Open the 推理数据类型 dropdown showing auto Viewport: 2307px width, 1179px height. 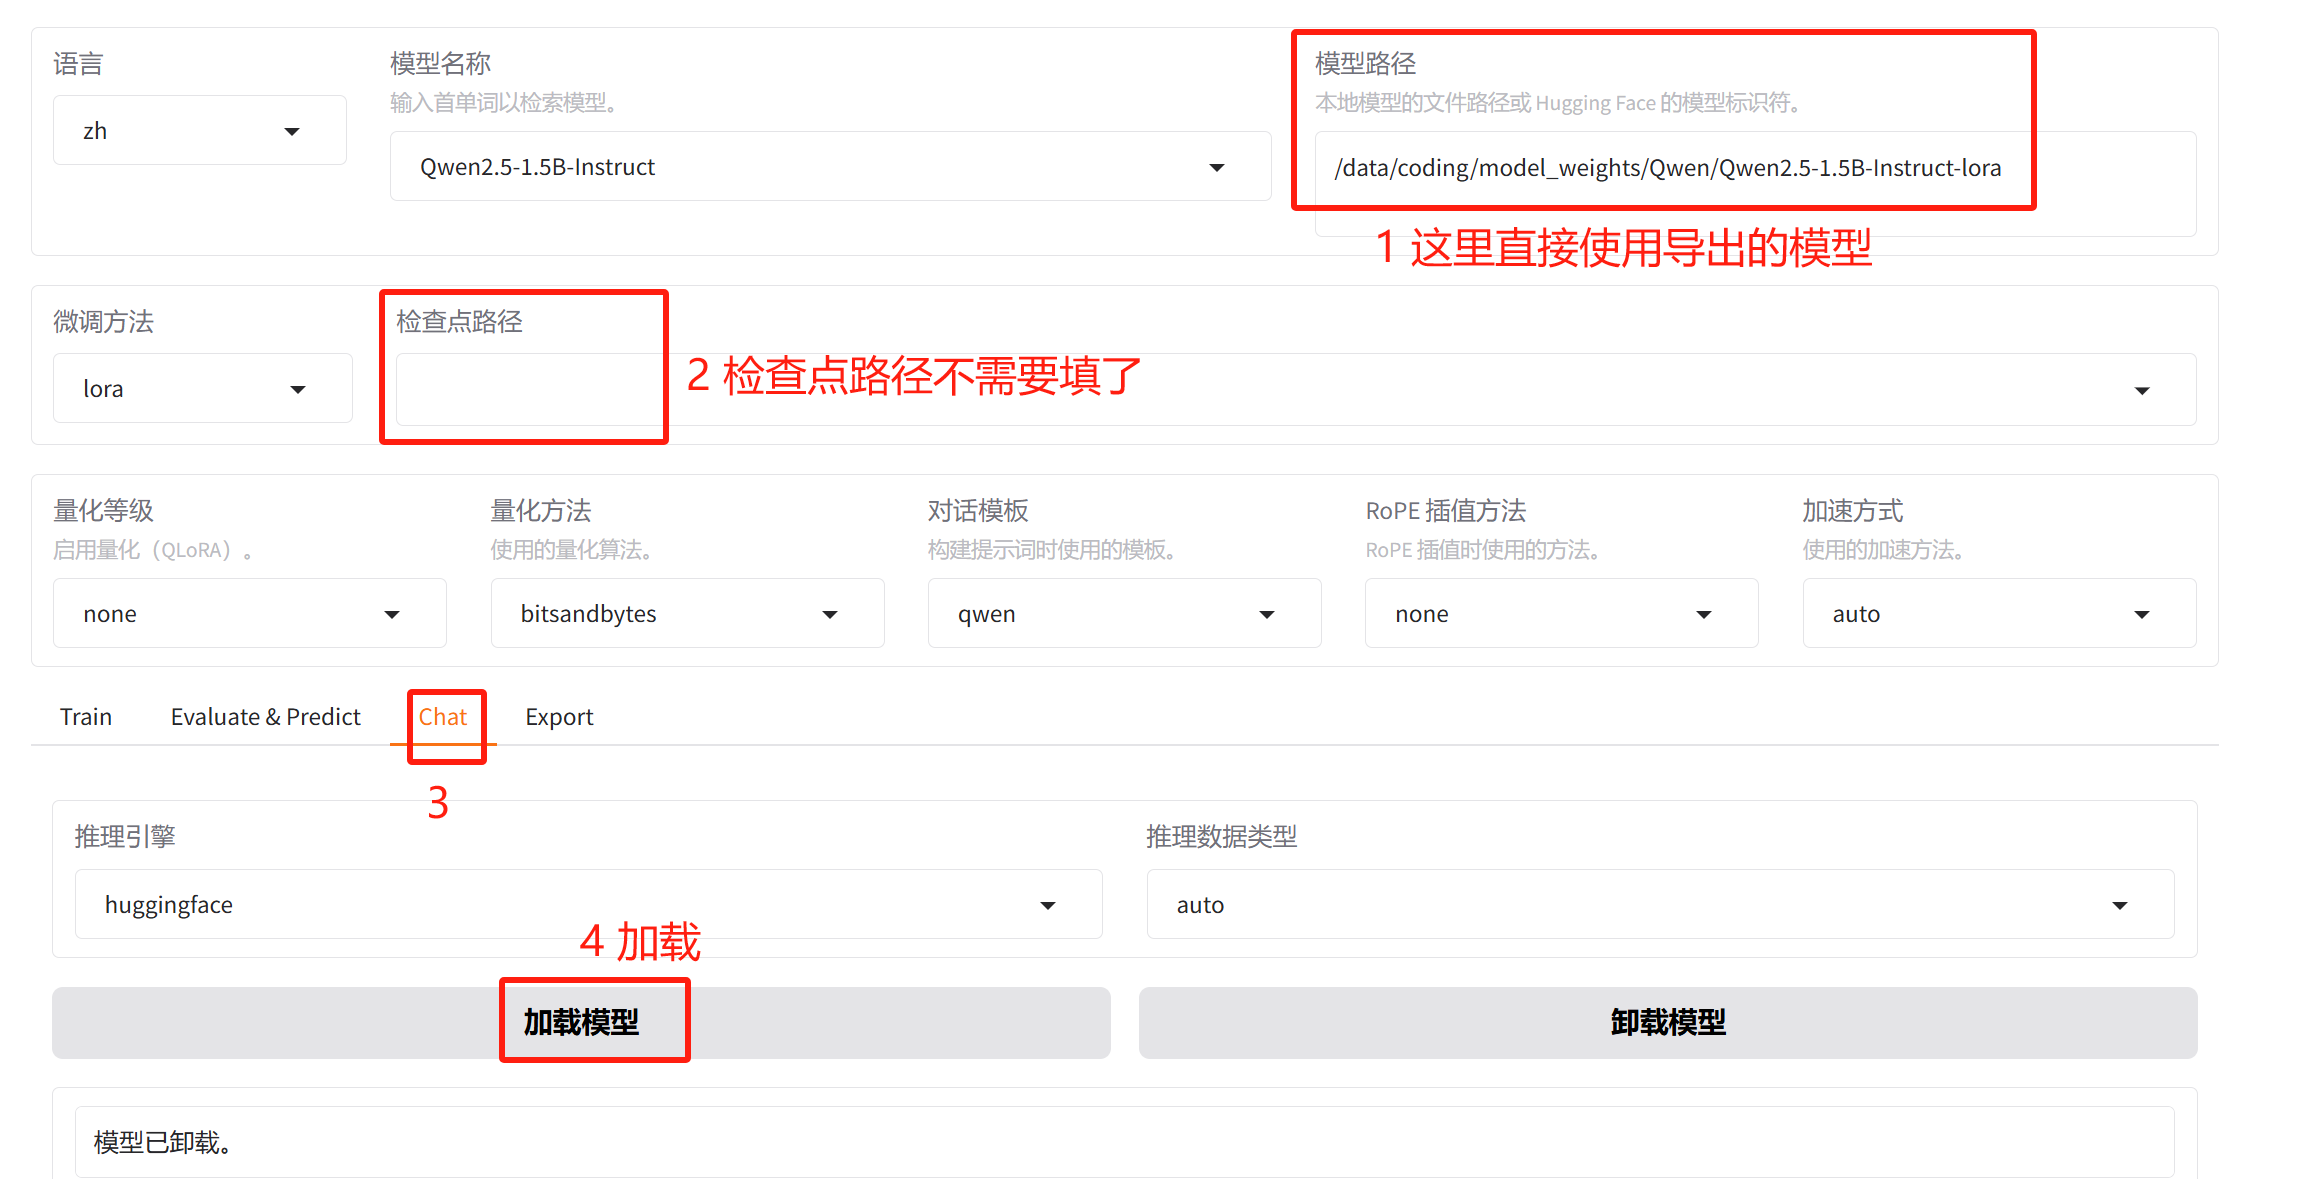click(1660, 905)
